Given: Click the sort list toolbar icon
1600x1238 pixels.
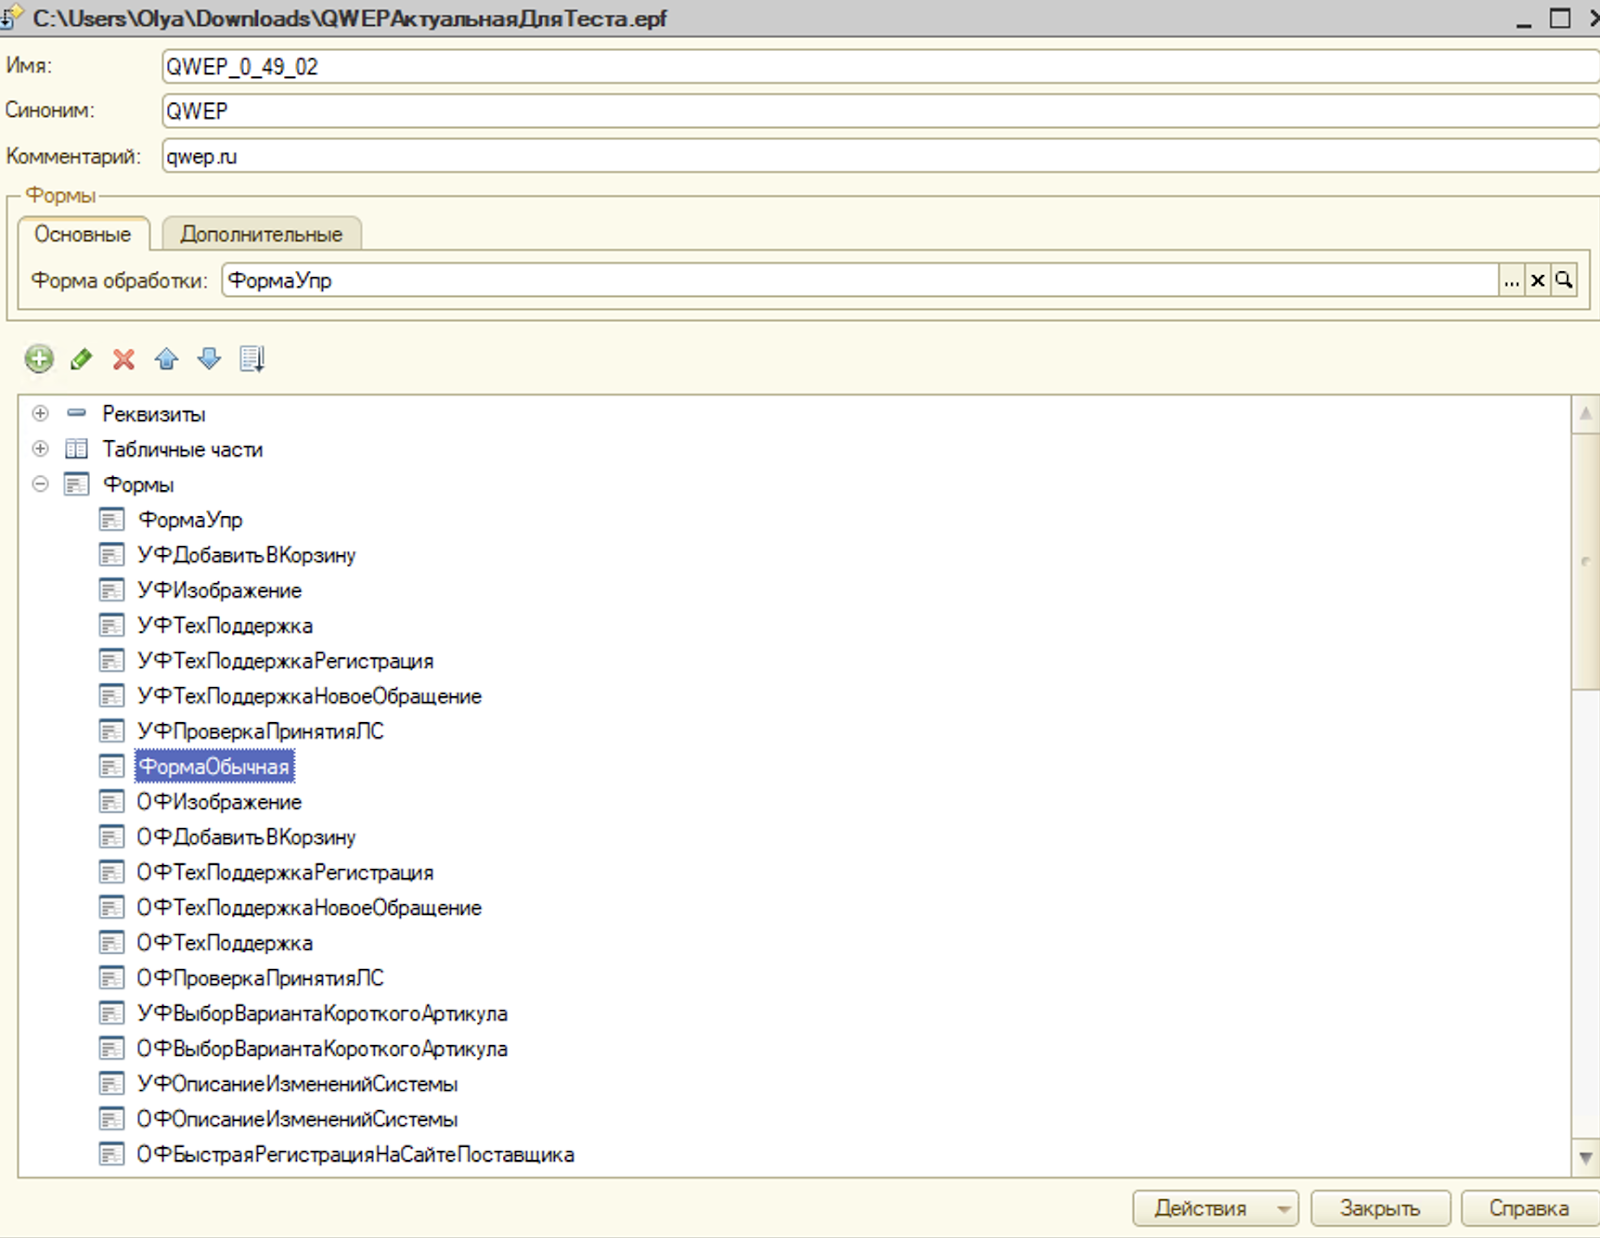Looking at the screenshot, I should 252,359.
